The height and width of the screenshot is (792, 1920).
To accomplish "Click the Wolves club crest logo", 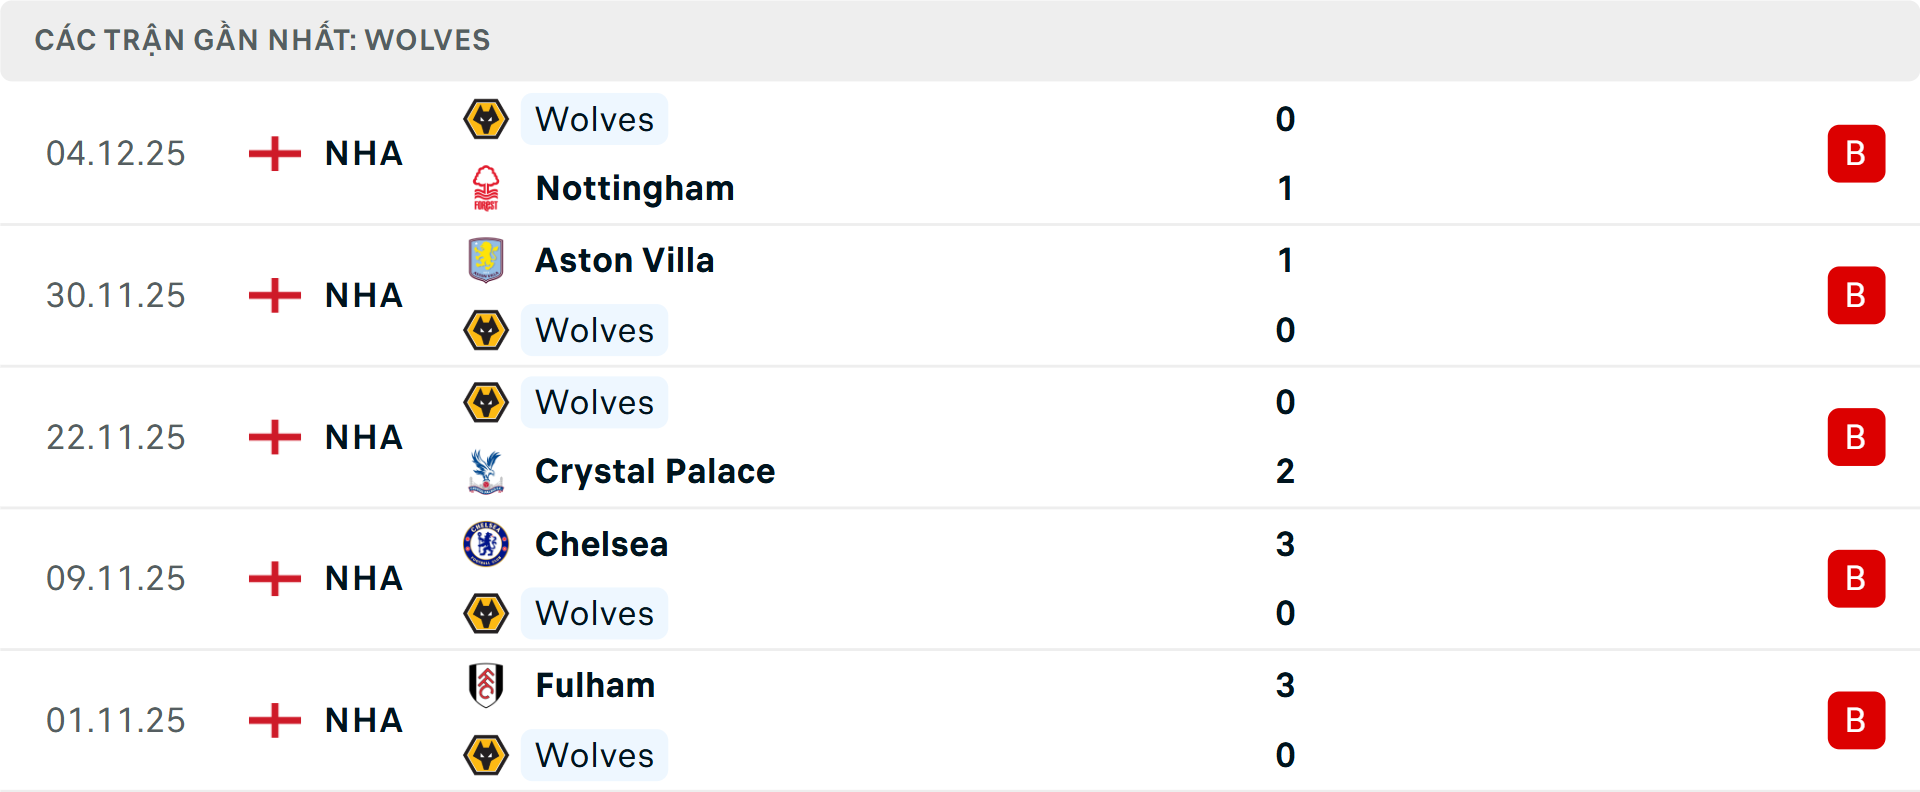I will (x=487, y=119).
